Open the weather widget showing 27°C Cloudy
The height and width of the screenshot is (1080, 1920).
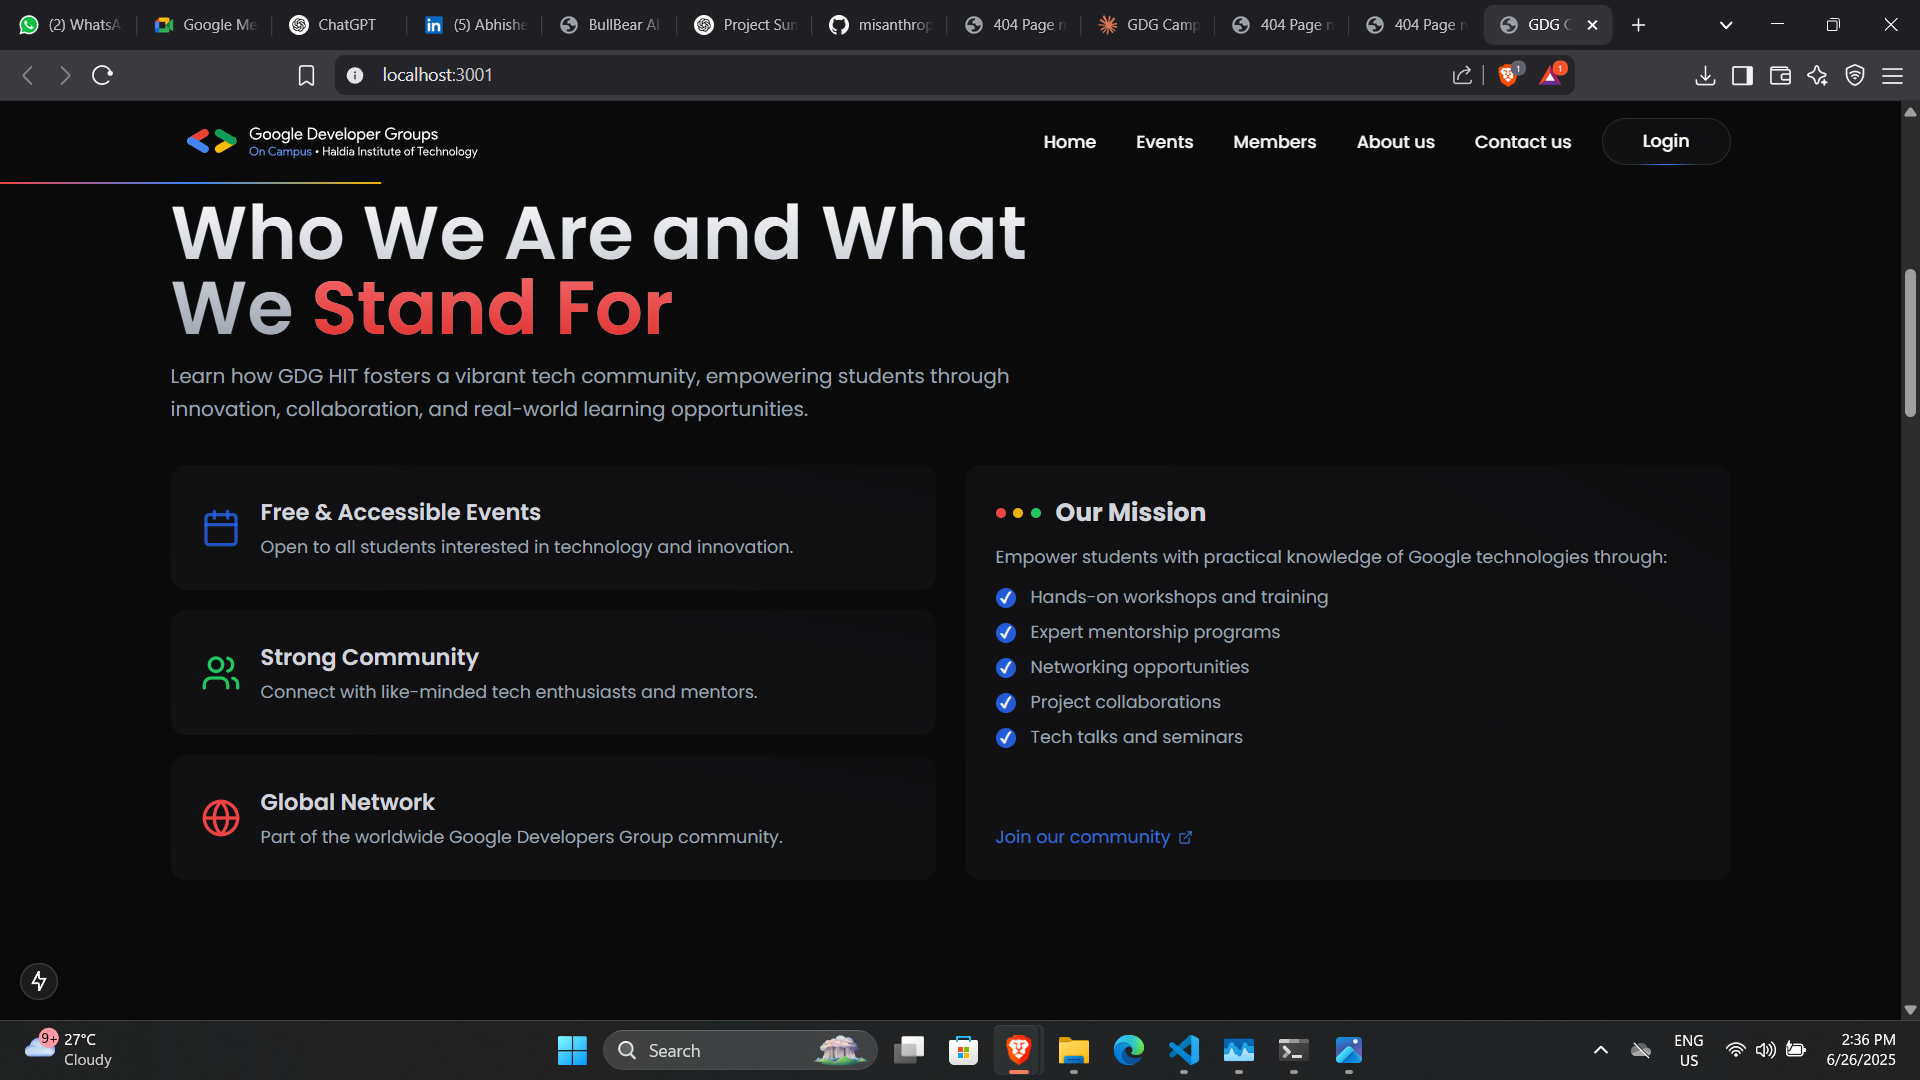(68, 1050)
